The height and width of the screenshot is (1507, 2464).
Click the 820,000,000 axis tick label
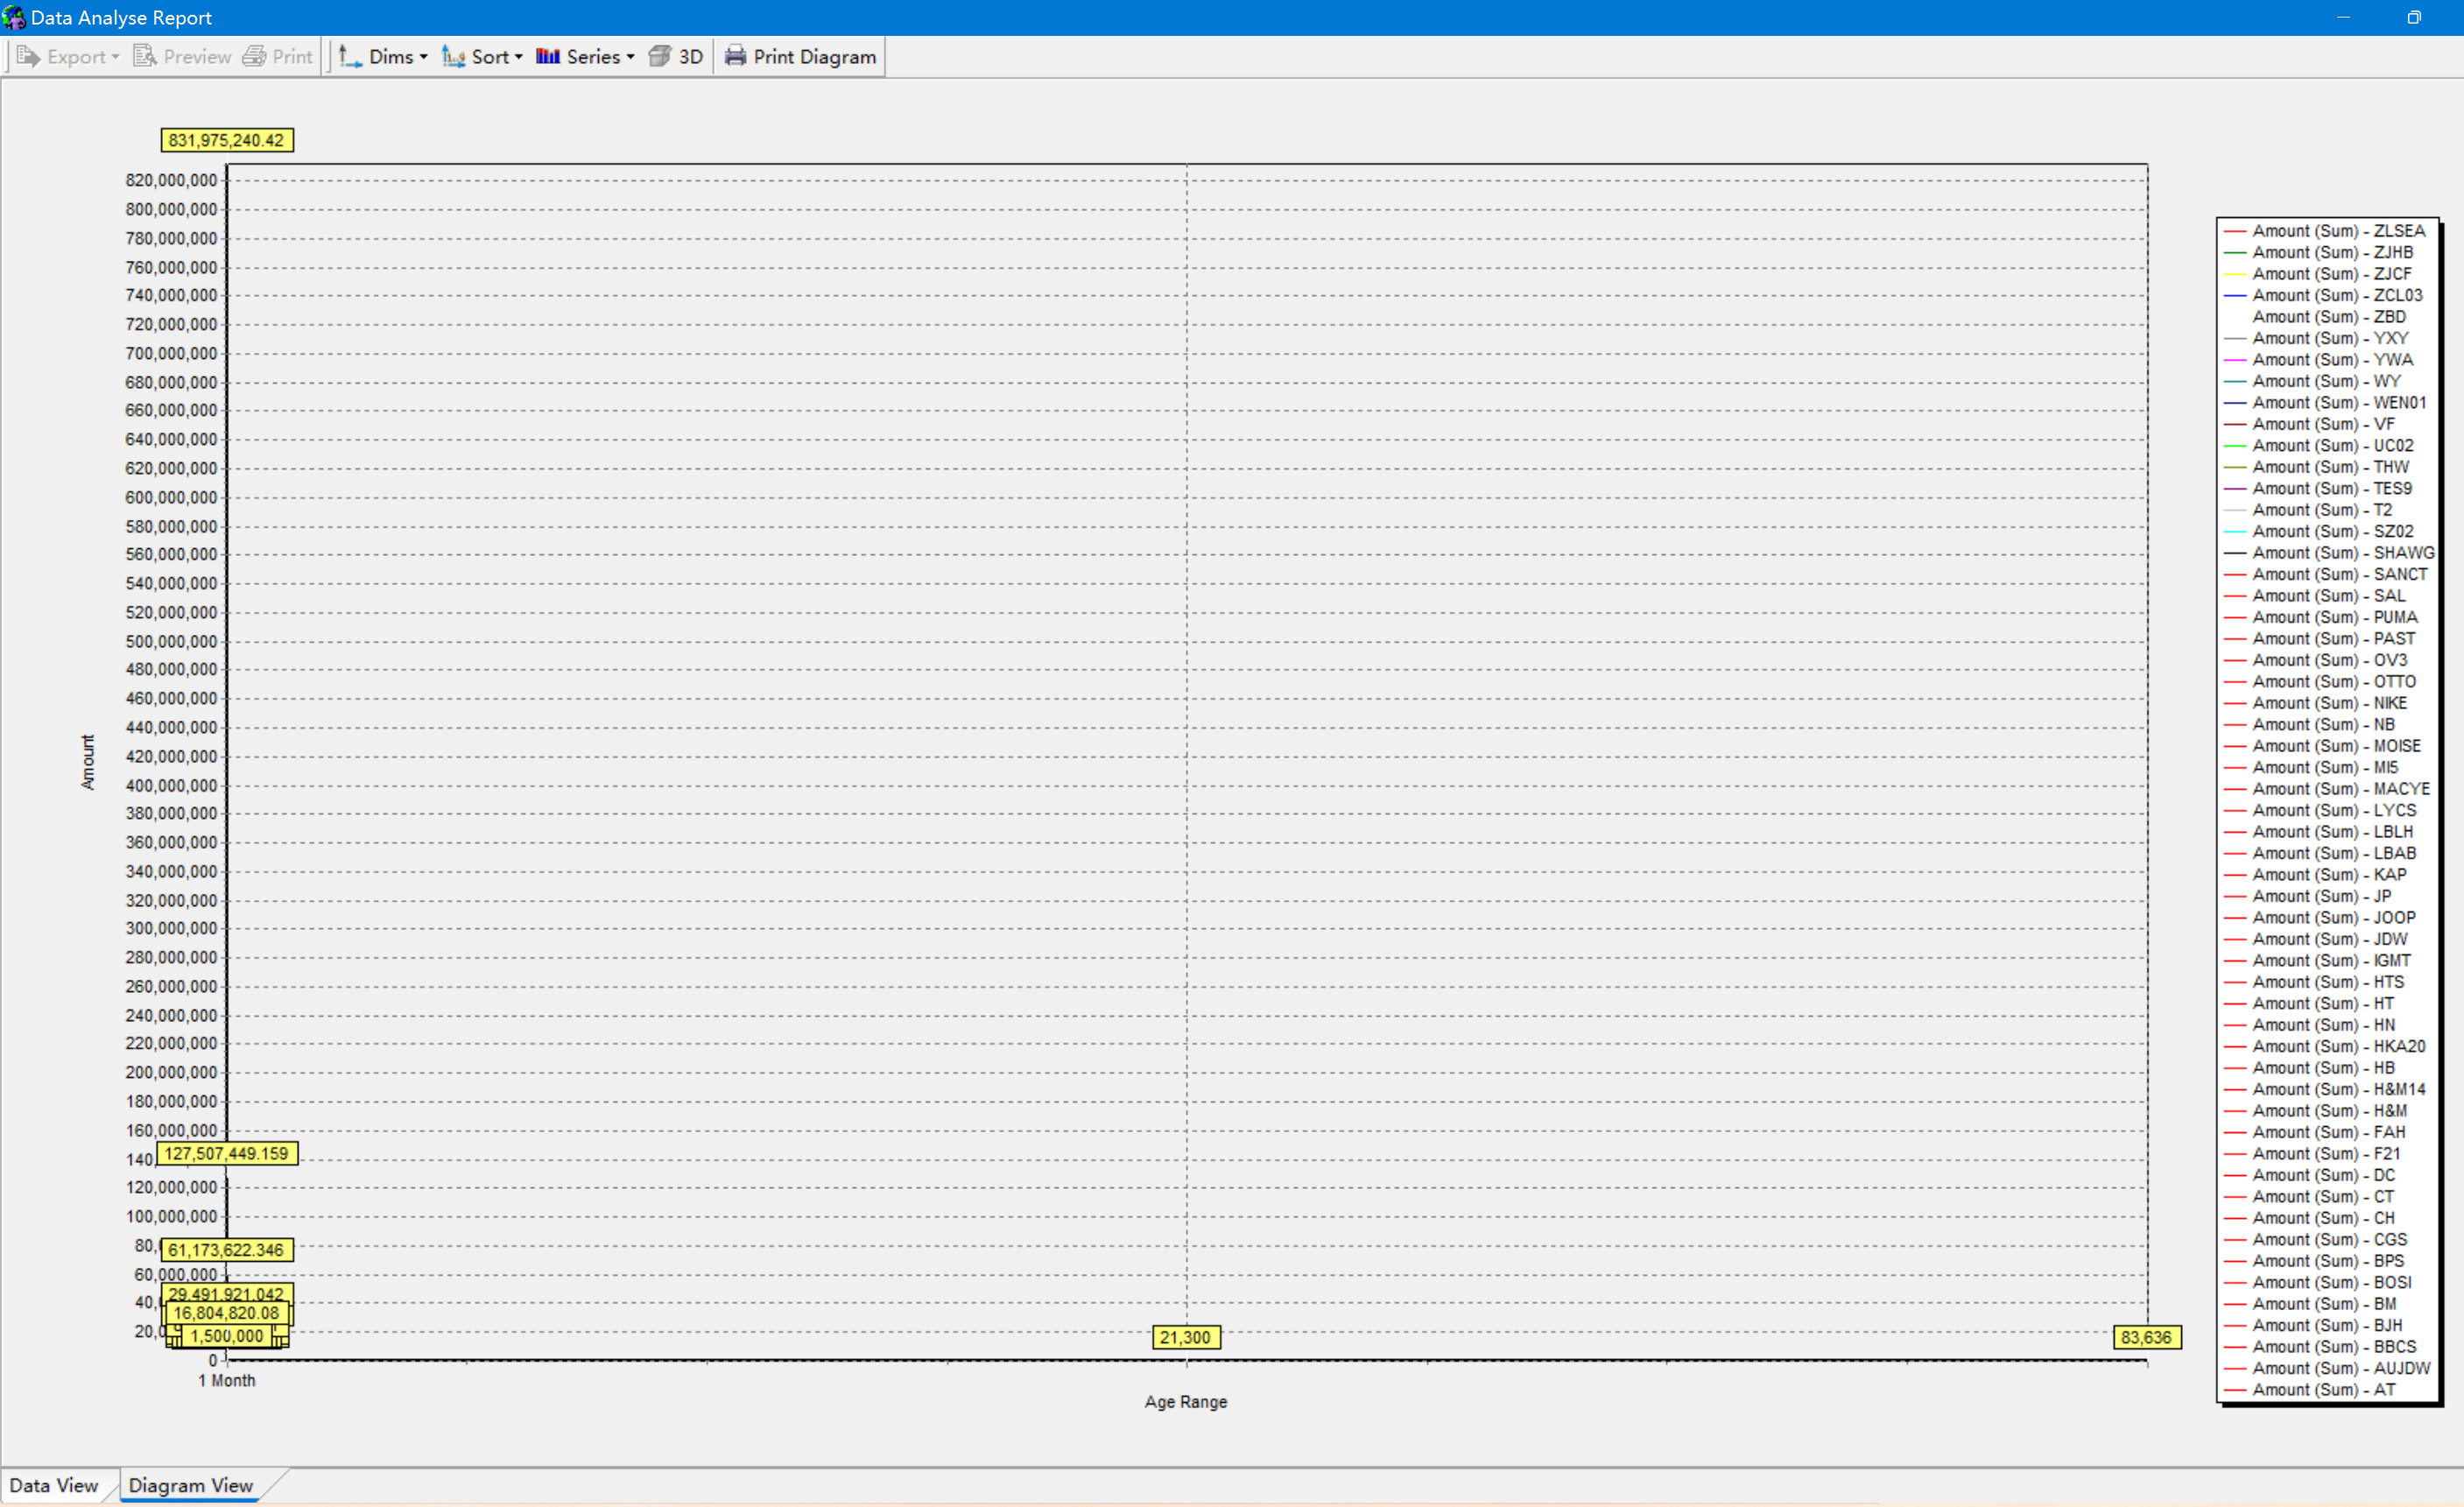(171, 181)
